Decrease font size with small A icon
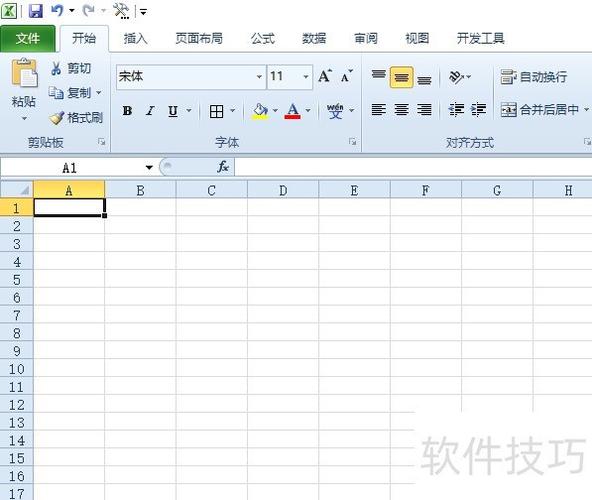Screen dimensions: 592x500 point(346,76)
